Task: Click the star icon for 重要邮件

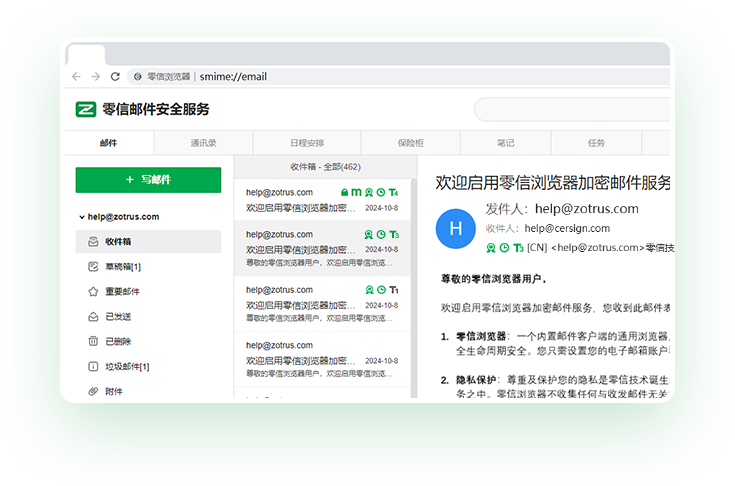Action: [x=93, y=292]
